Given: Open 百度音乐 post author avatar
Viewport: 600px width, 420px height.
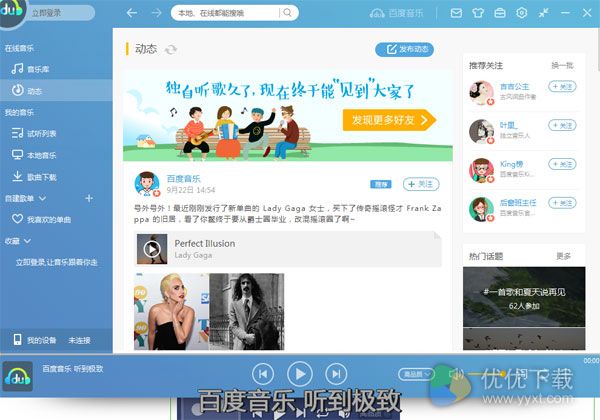Looking at the screenshot, I should coord(147,184).
